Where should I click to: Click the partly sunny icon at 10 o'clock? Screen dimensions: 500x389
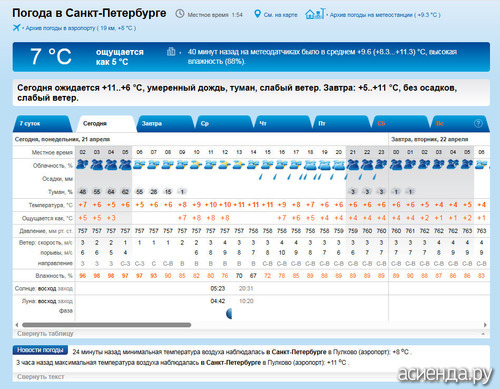pos(196,164)
